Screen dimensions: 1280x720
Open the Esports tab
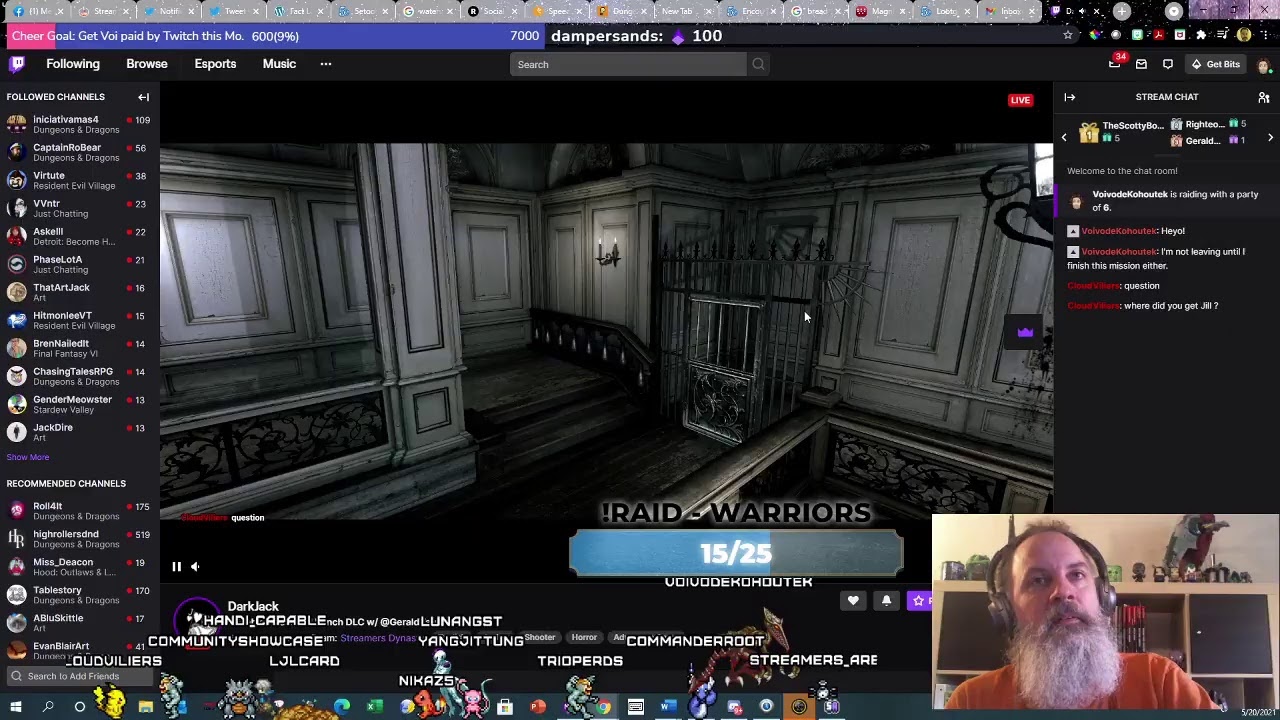click(215, 64)
